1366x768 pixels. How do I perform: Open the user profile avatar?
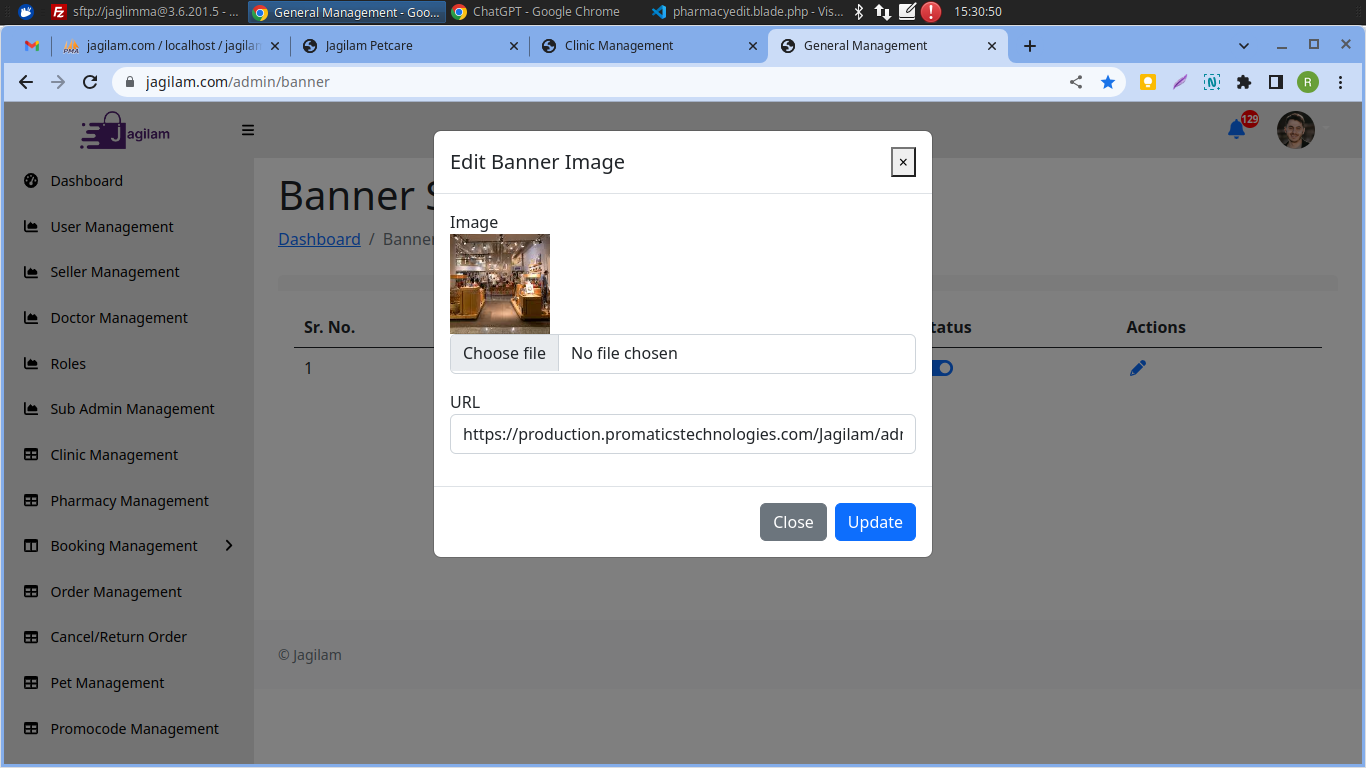coord(1295,130)
